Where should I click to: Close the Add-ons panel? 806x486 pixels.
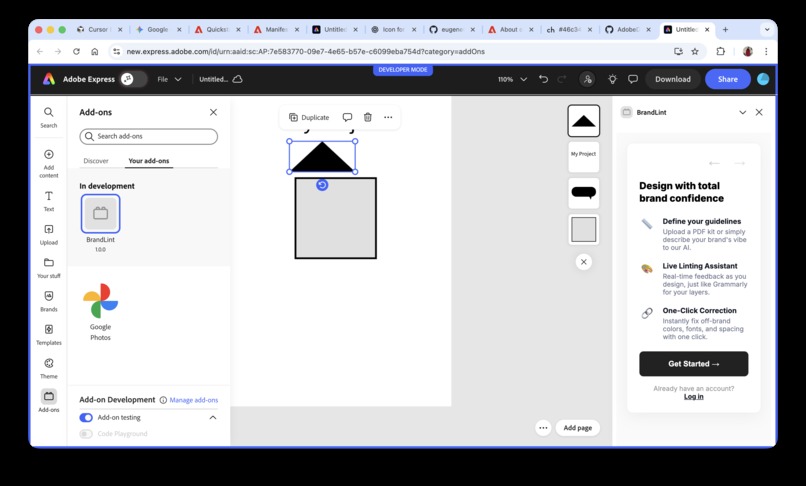(x=213, y=112)
